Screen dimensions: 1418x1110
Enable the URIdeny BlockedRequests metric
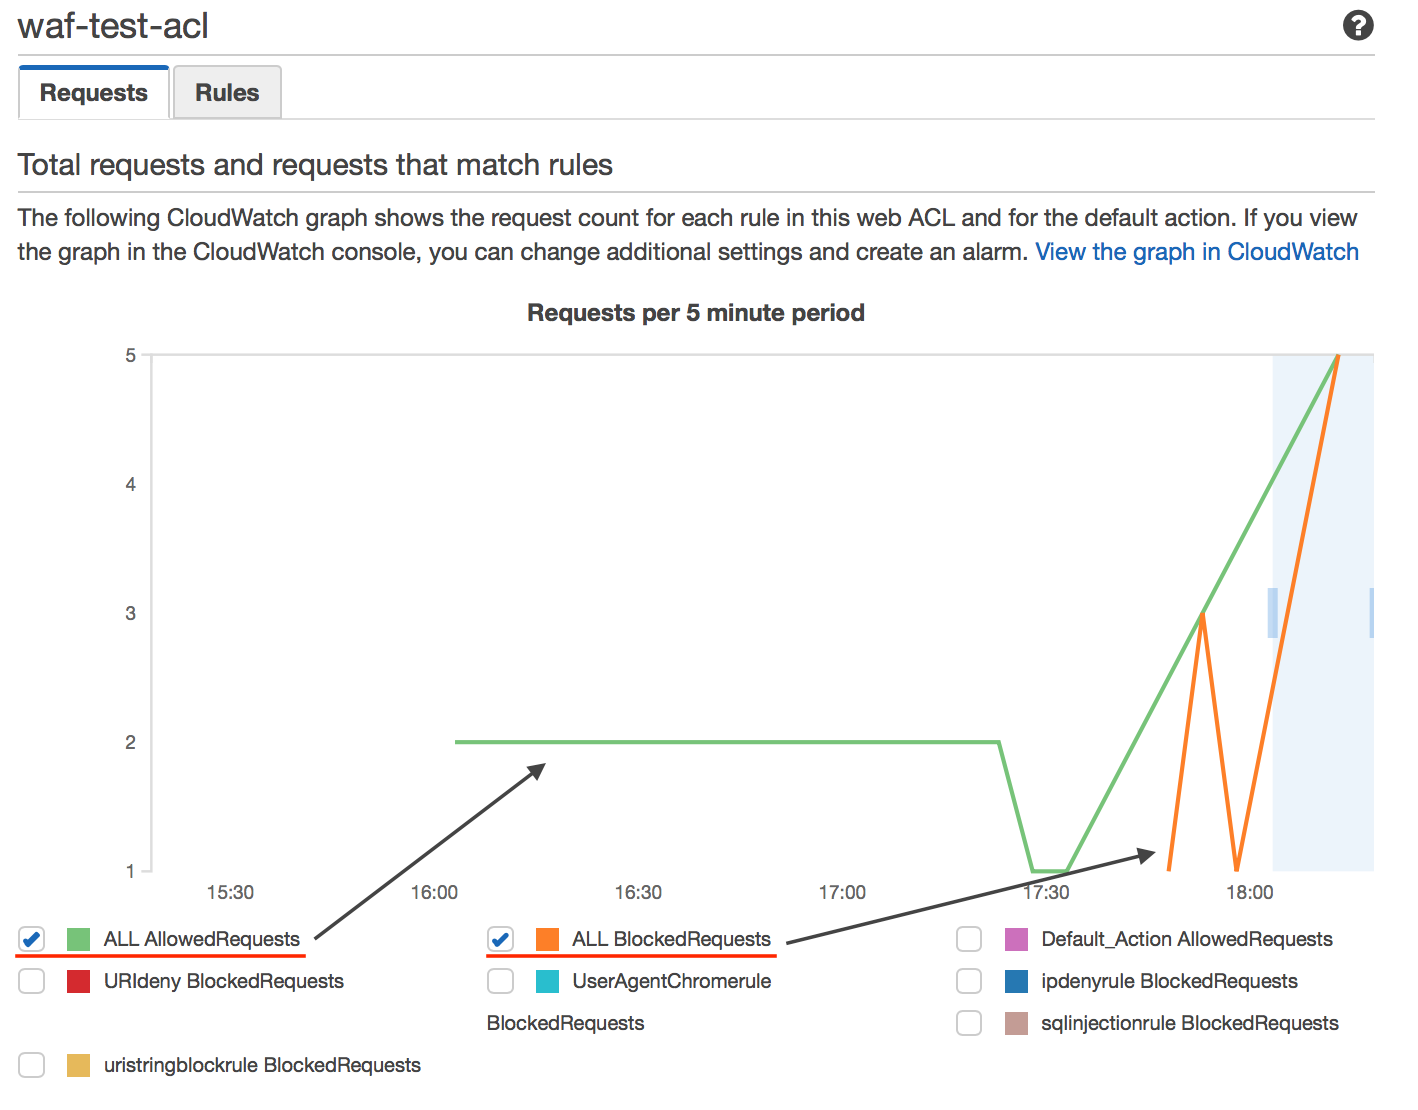pos(31,981)
